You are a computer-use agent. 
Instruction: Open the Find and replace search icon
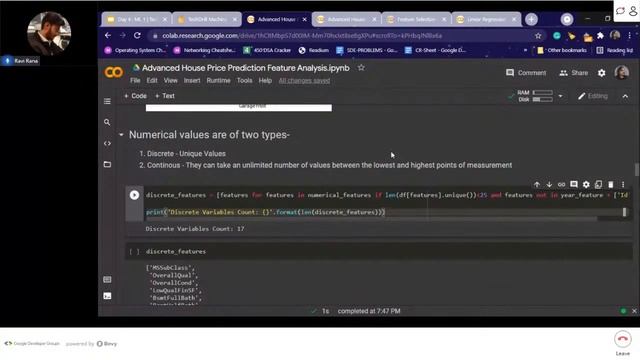point(107,122)
